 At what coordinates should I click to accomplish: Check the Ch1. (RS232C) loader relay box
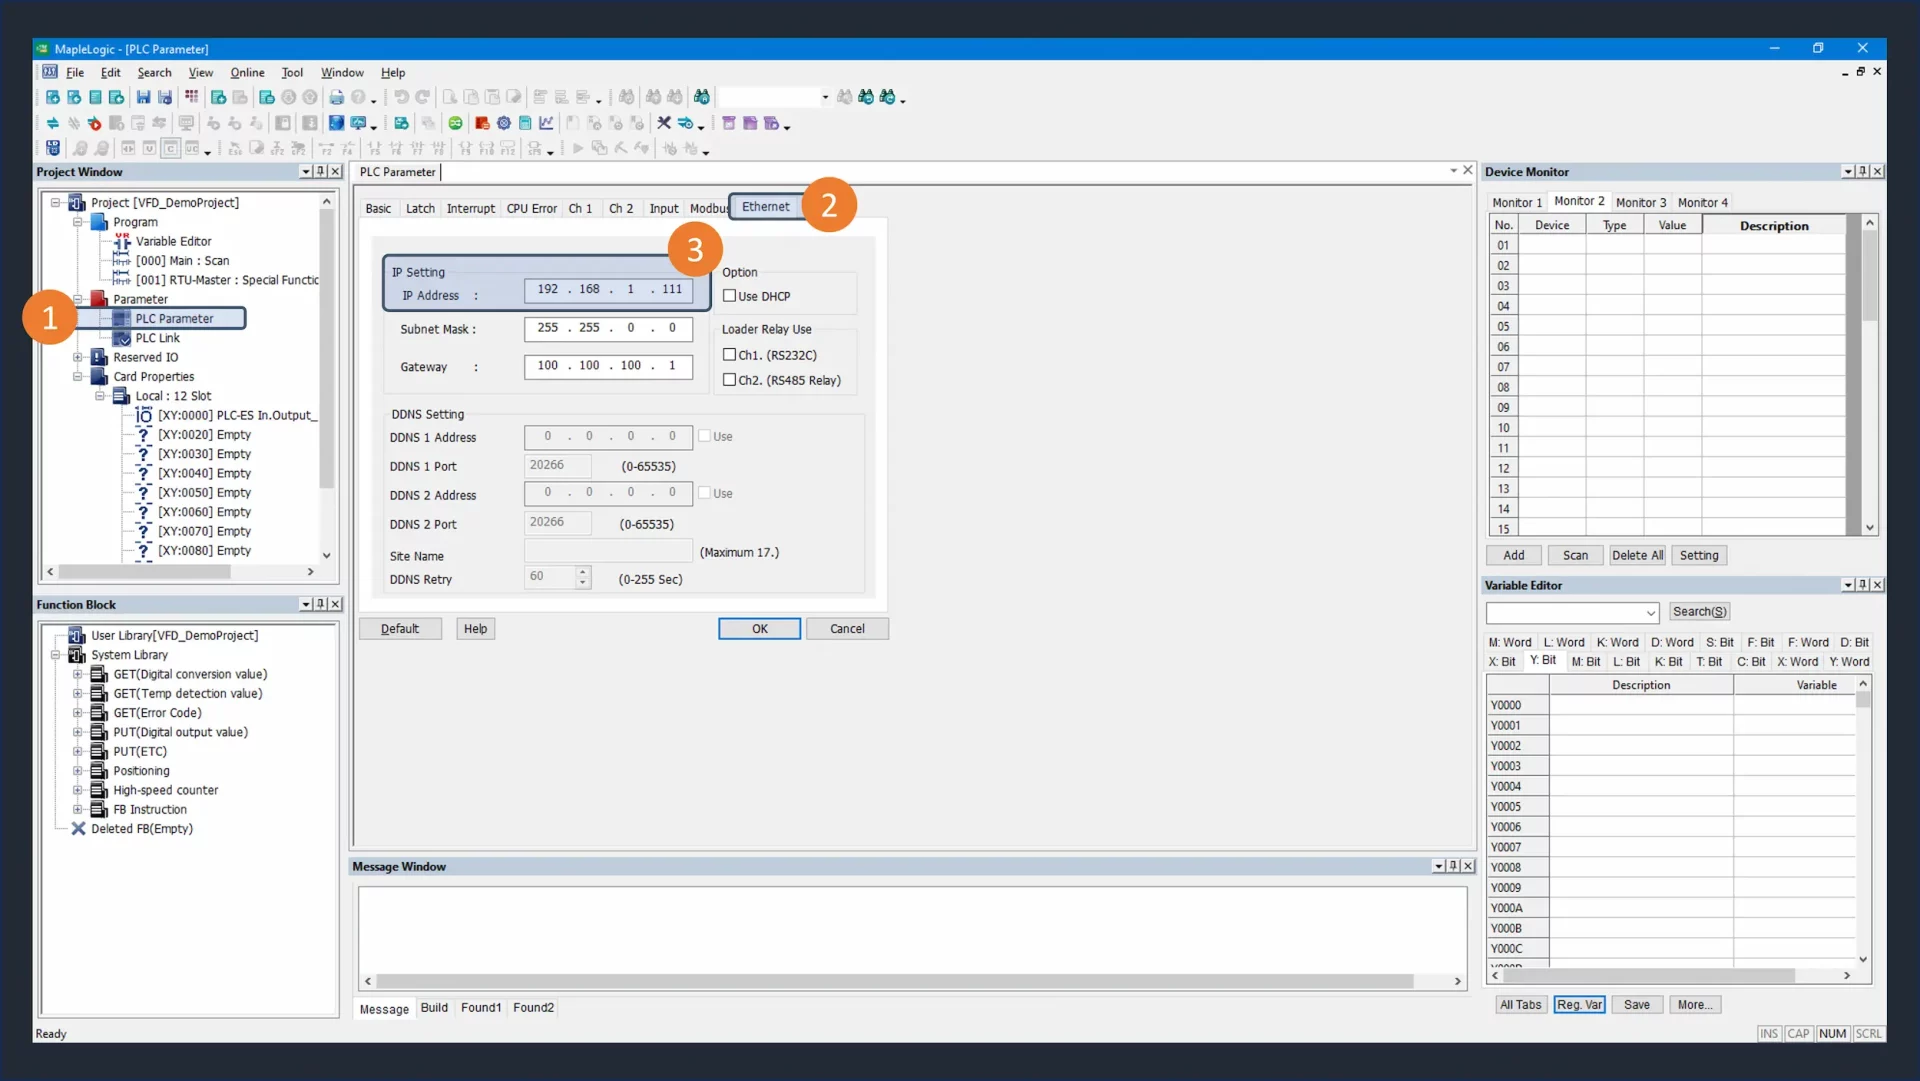(x=730, y=355)
